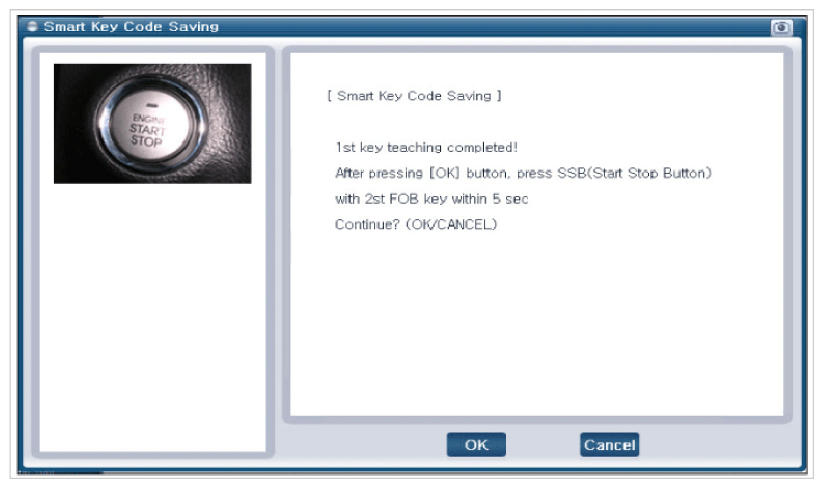Click the camera screenshot icon in title bar
Image resolution: width=823 pixels, height=488 pixels.
tap(781, 27)
